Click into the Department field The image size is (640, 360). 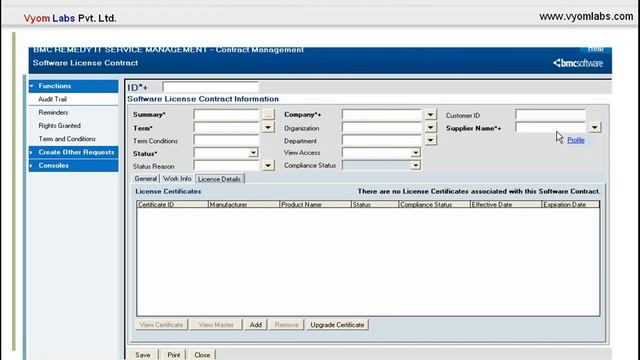(x=382, y=140)
